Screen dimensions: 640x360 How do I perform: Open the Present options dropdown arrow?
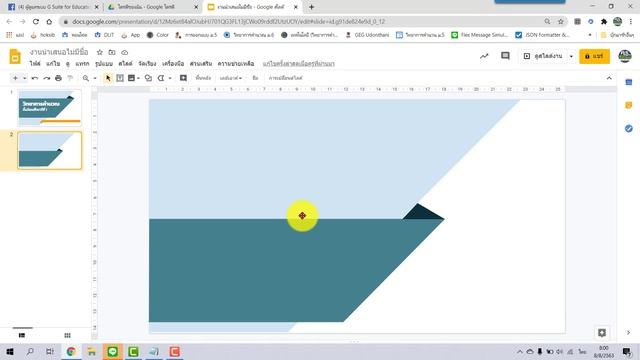click(x=571, y=56)
